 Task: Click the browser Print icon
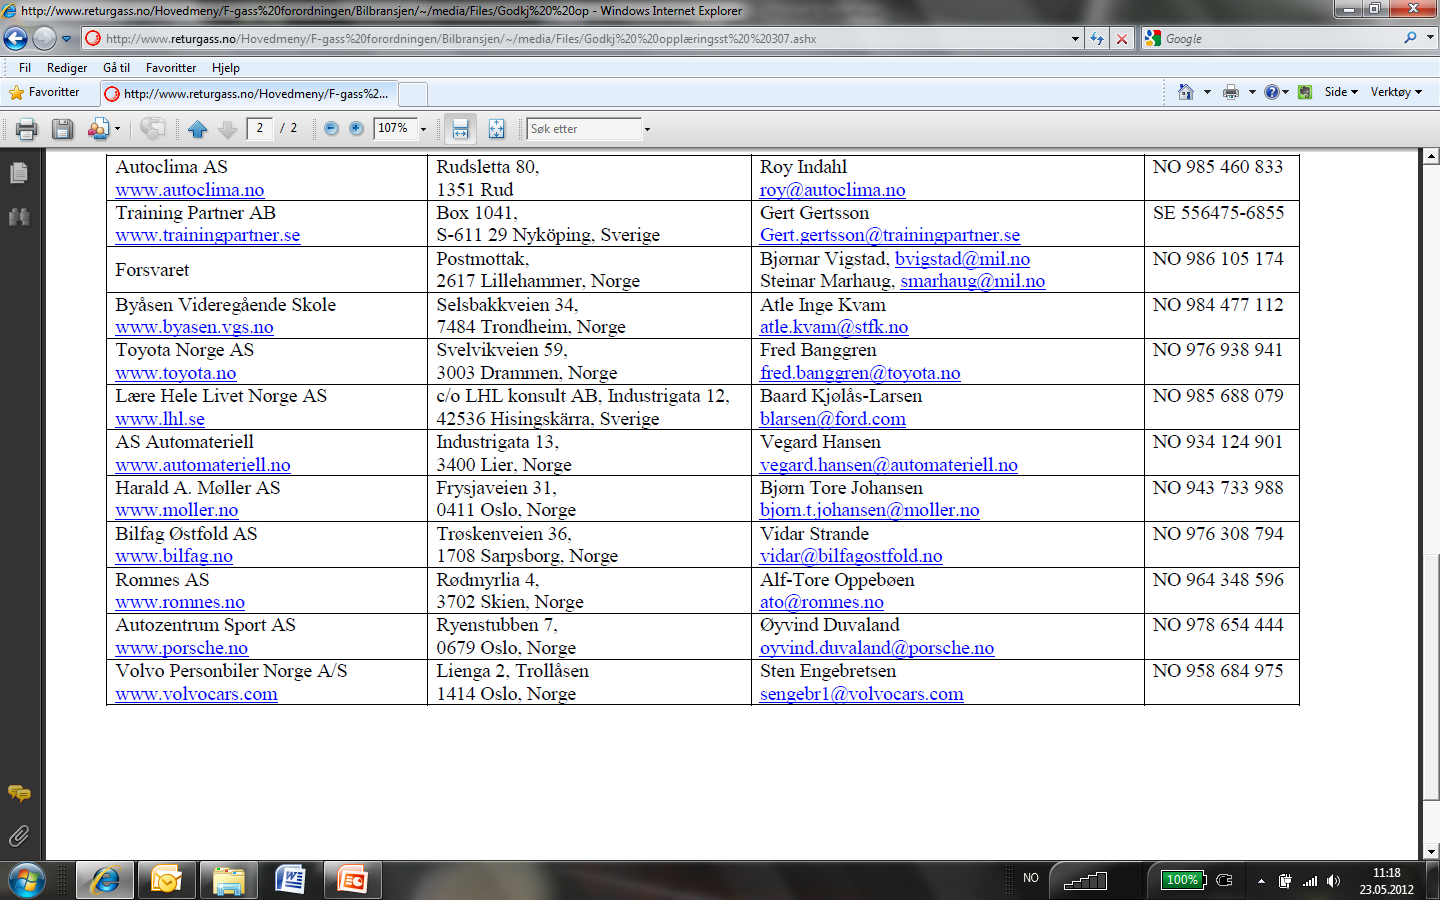coord(1231,92)
